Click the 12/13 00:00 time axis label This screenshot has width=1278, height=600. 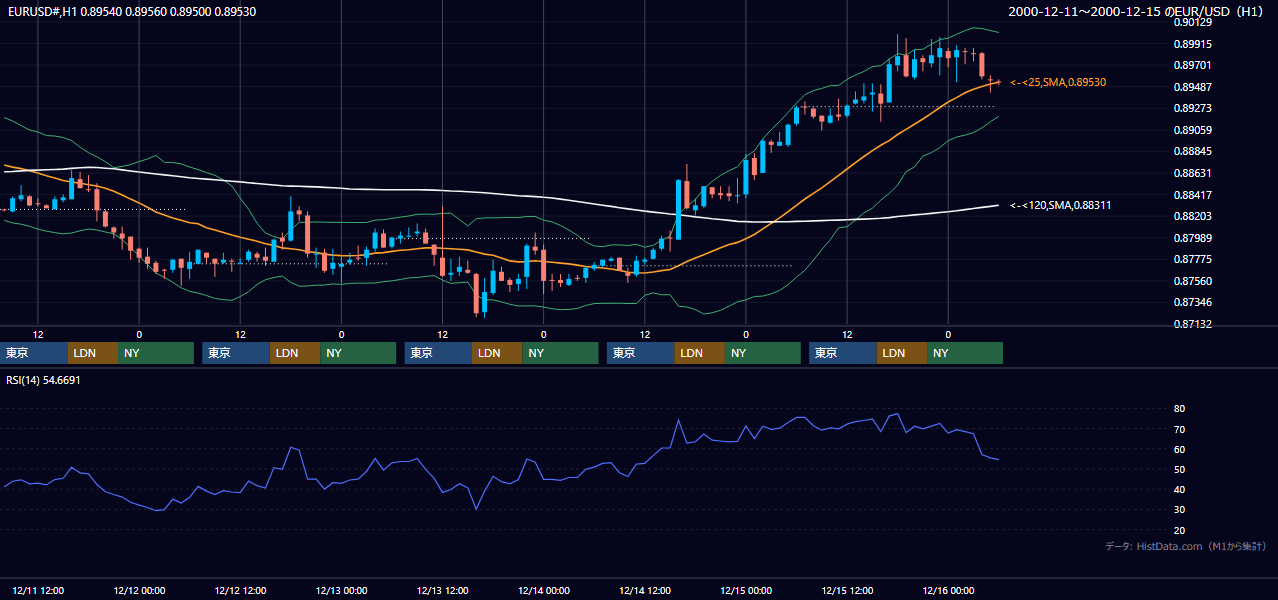(x=341, y=590)
